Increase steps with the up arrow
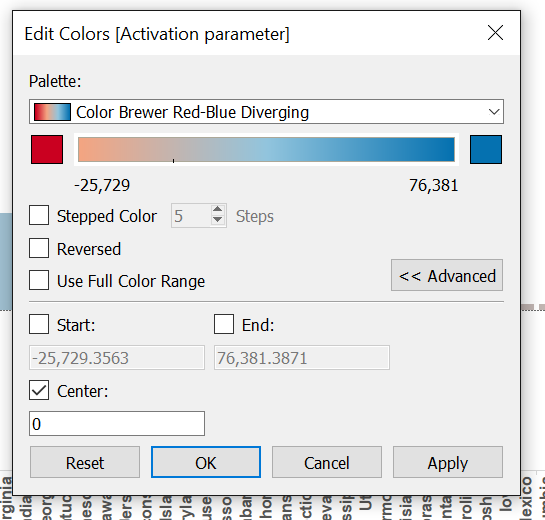Screen dimensions: 545x520 (218, 210)
